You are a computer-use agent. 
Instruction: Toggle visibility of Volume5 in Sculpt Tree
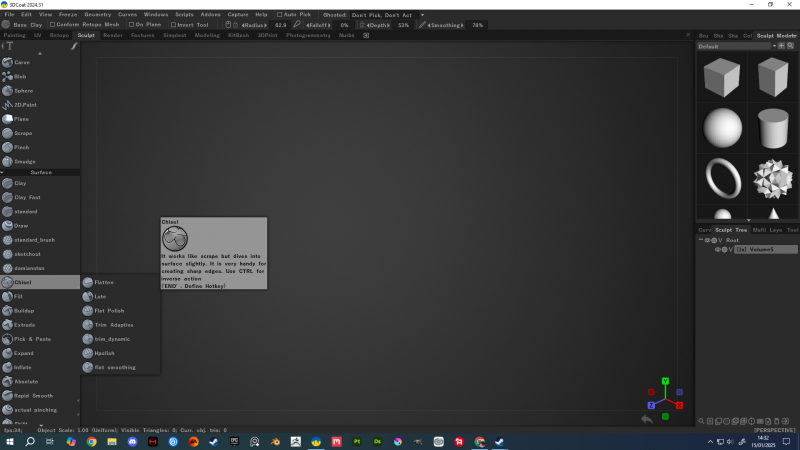coord(716,250)
